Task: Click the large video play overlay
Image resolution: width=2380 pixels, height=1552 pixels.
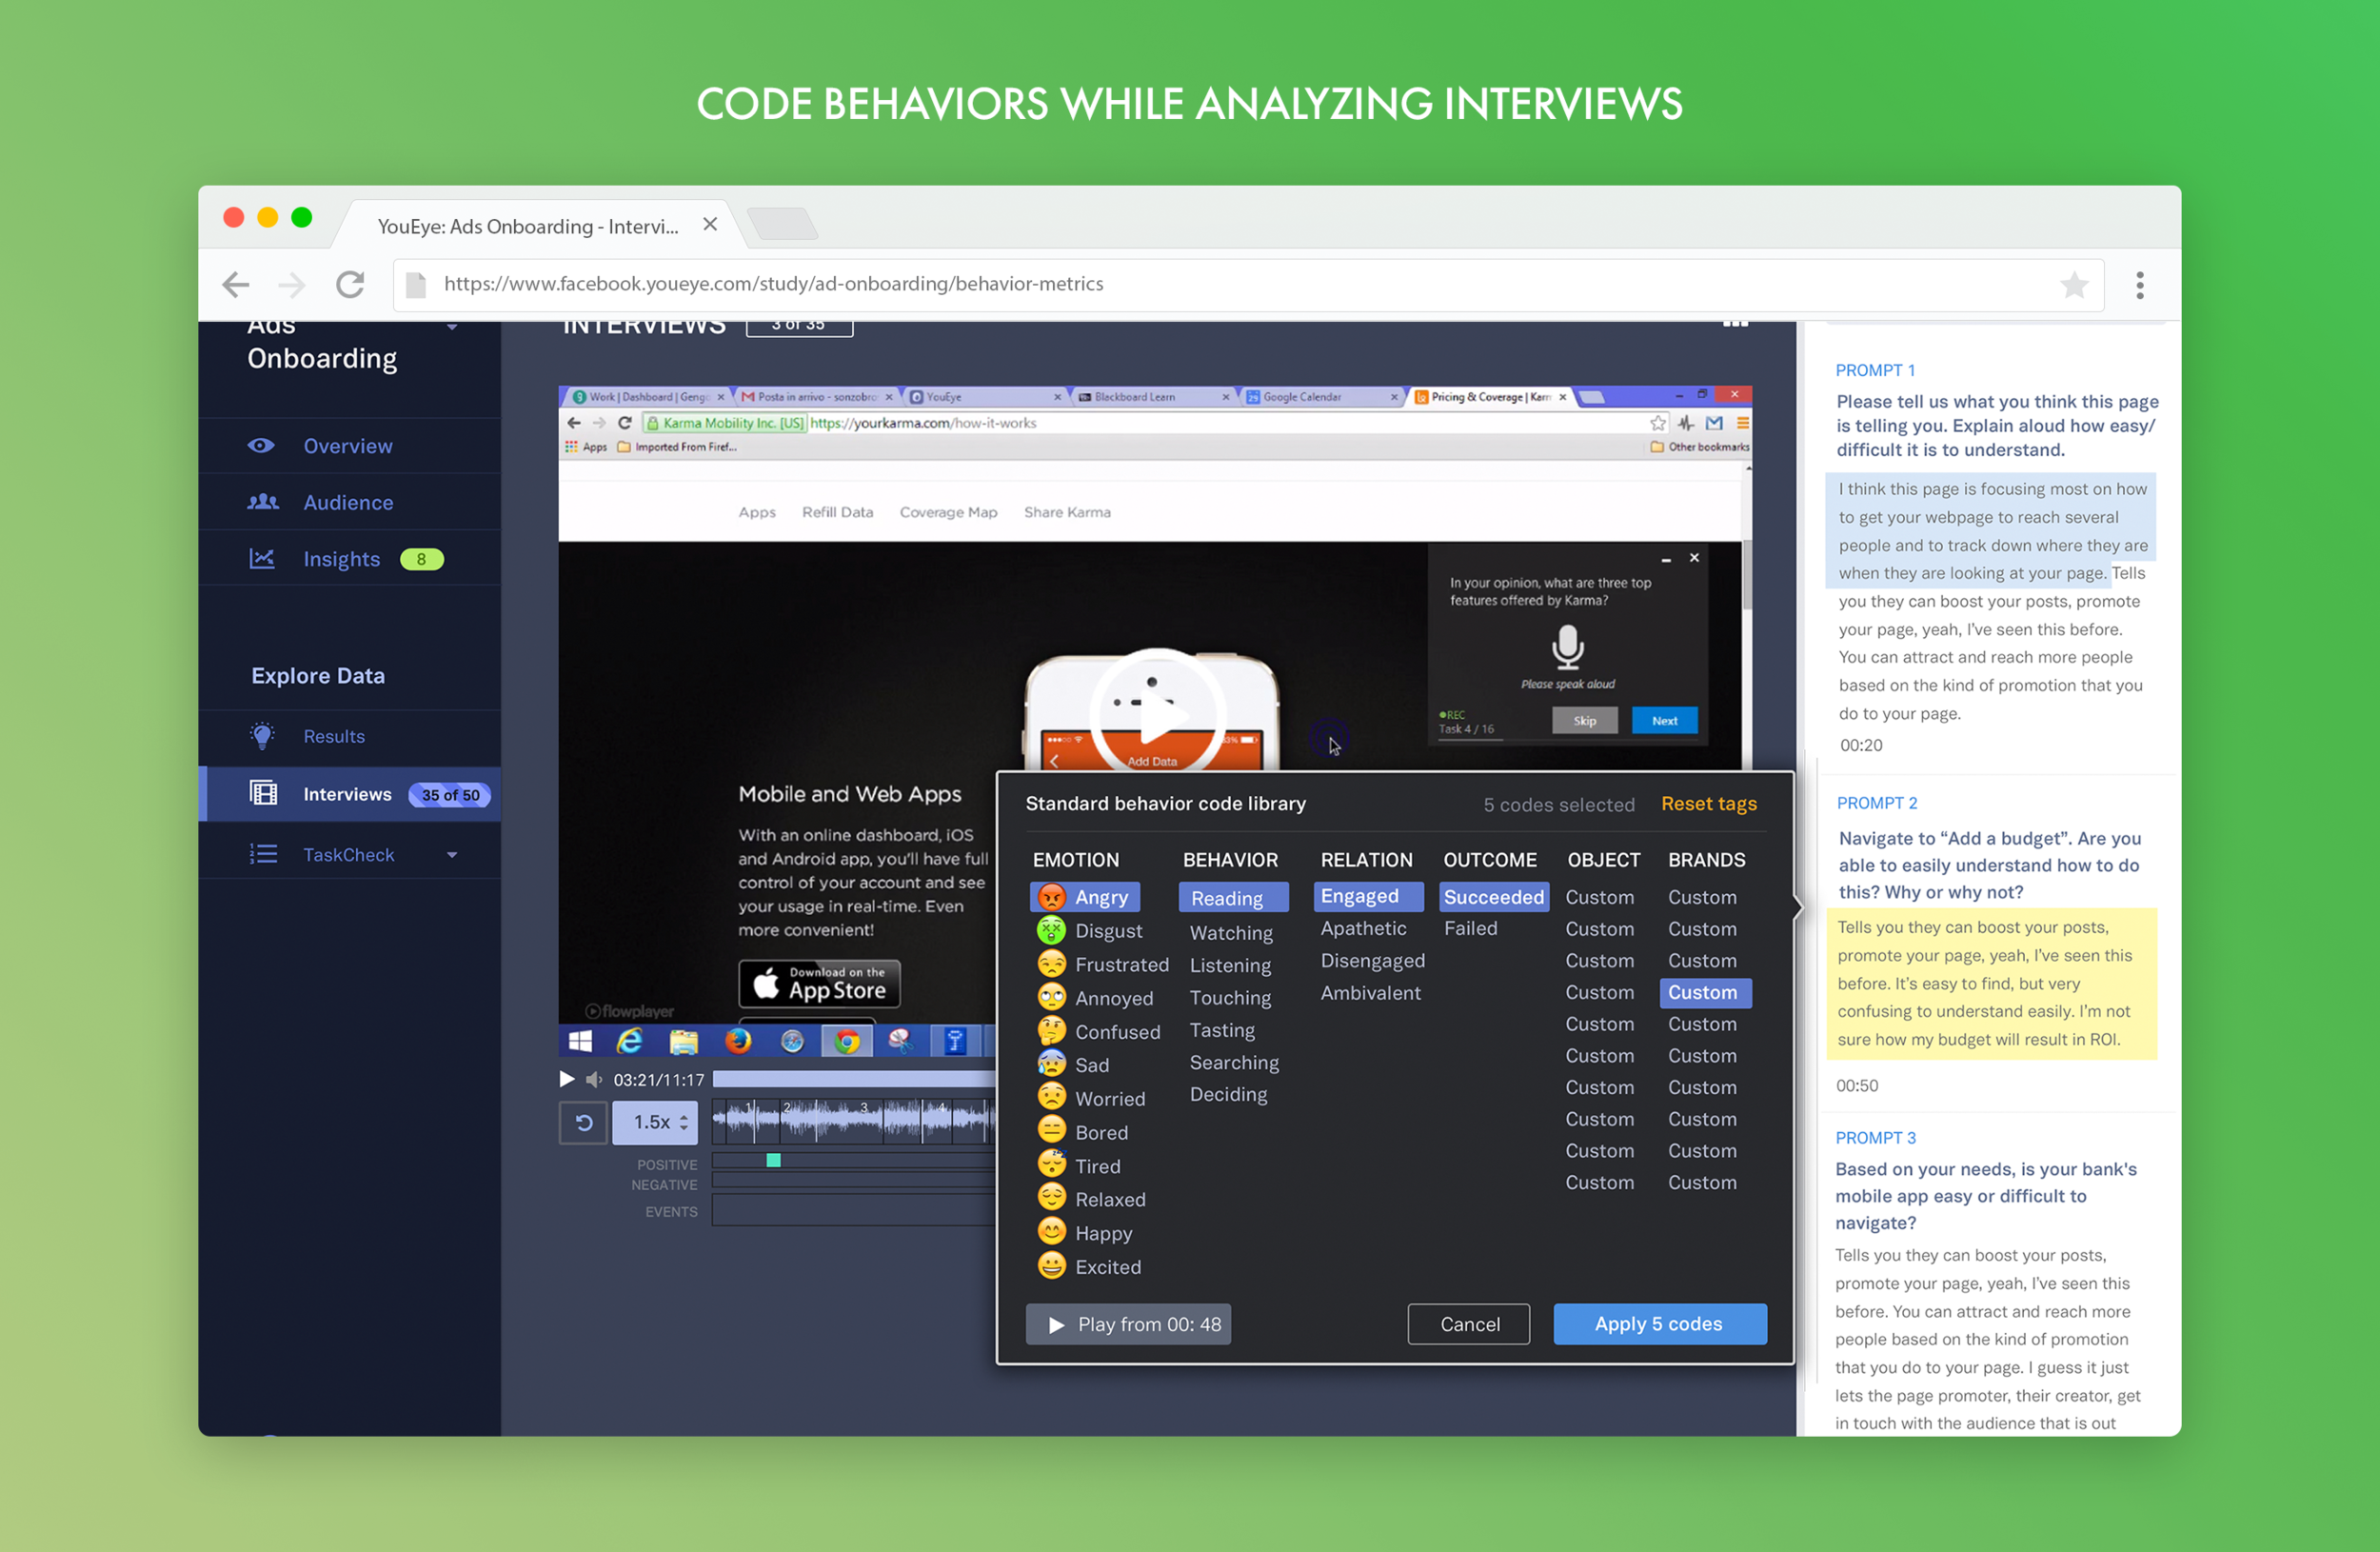Action: pyautogui.click(x=1157, y=716)
